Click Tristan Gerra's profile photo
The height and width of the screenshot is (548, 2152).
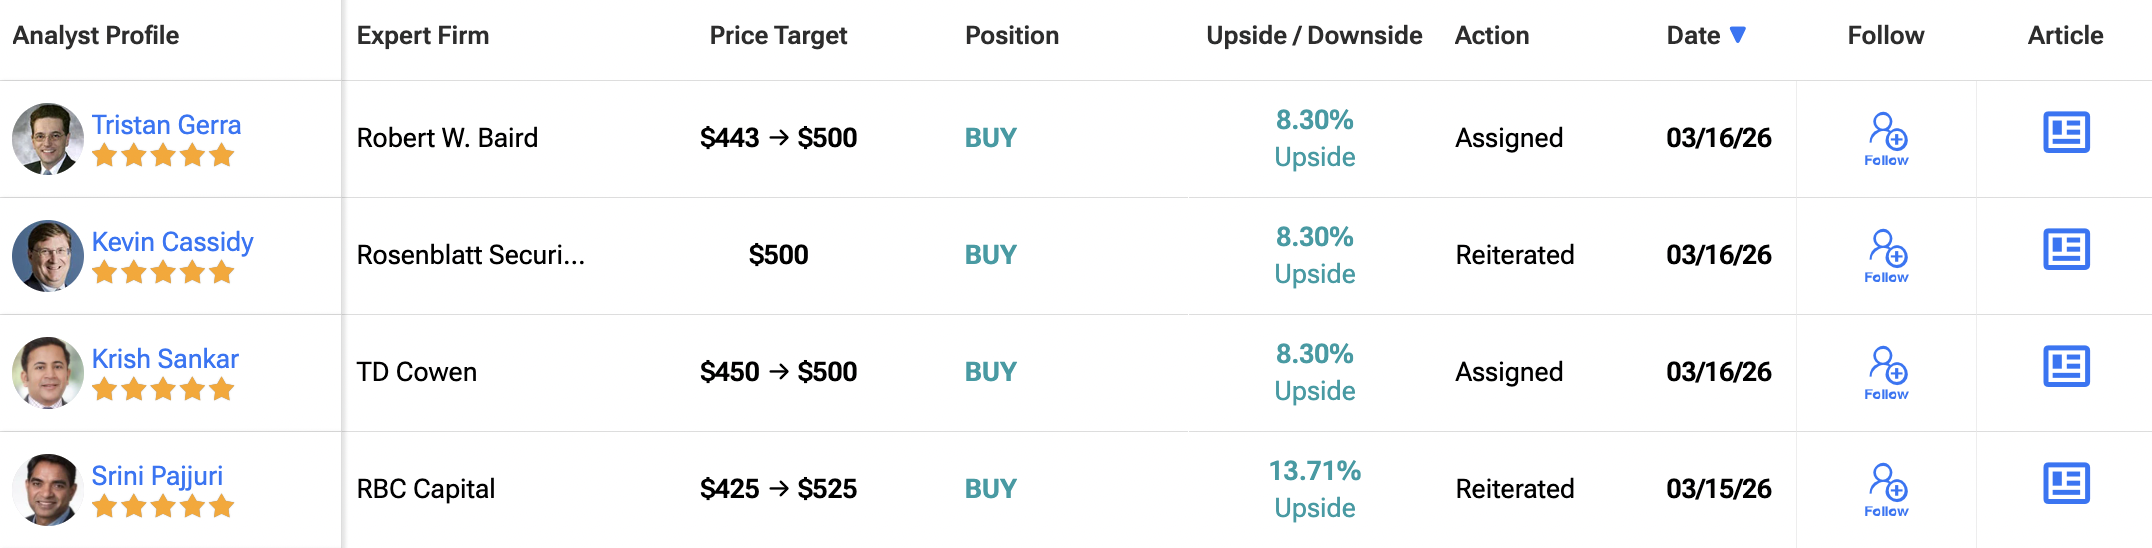click(x=47, y=139)
